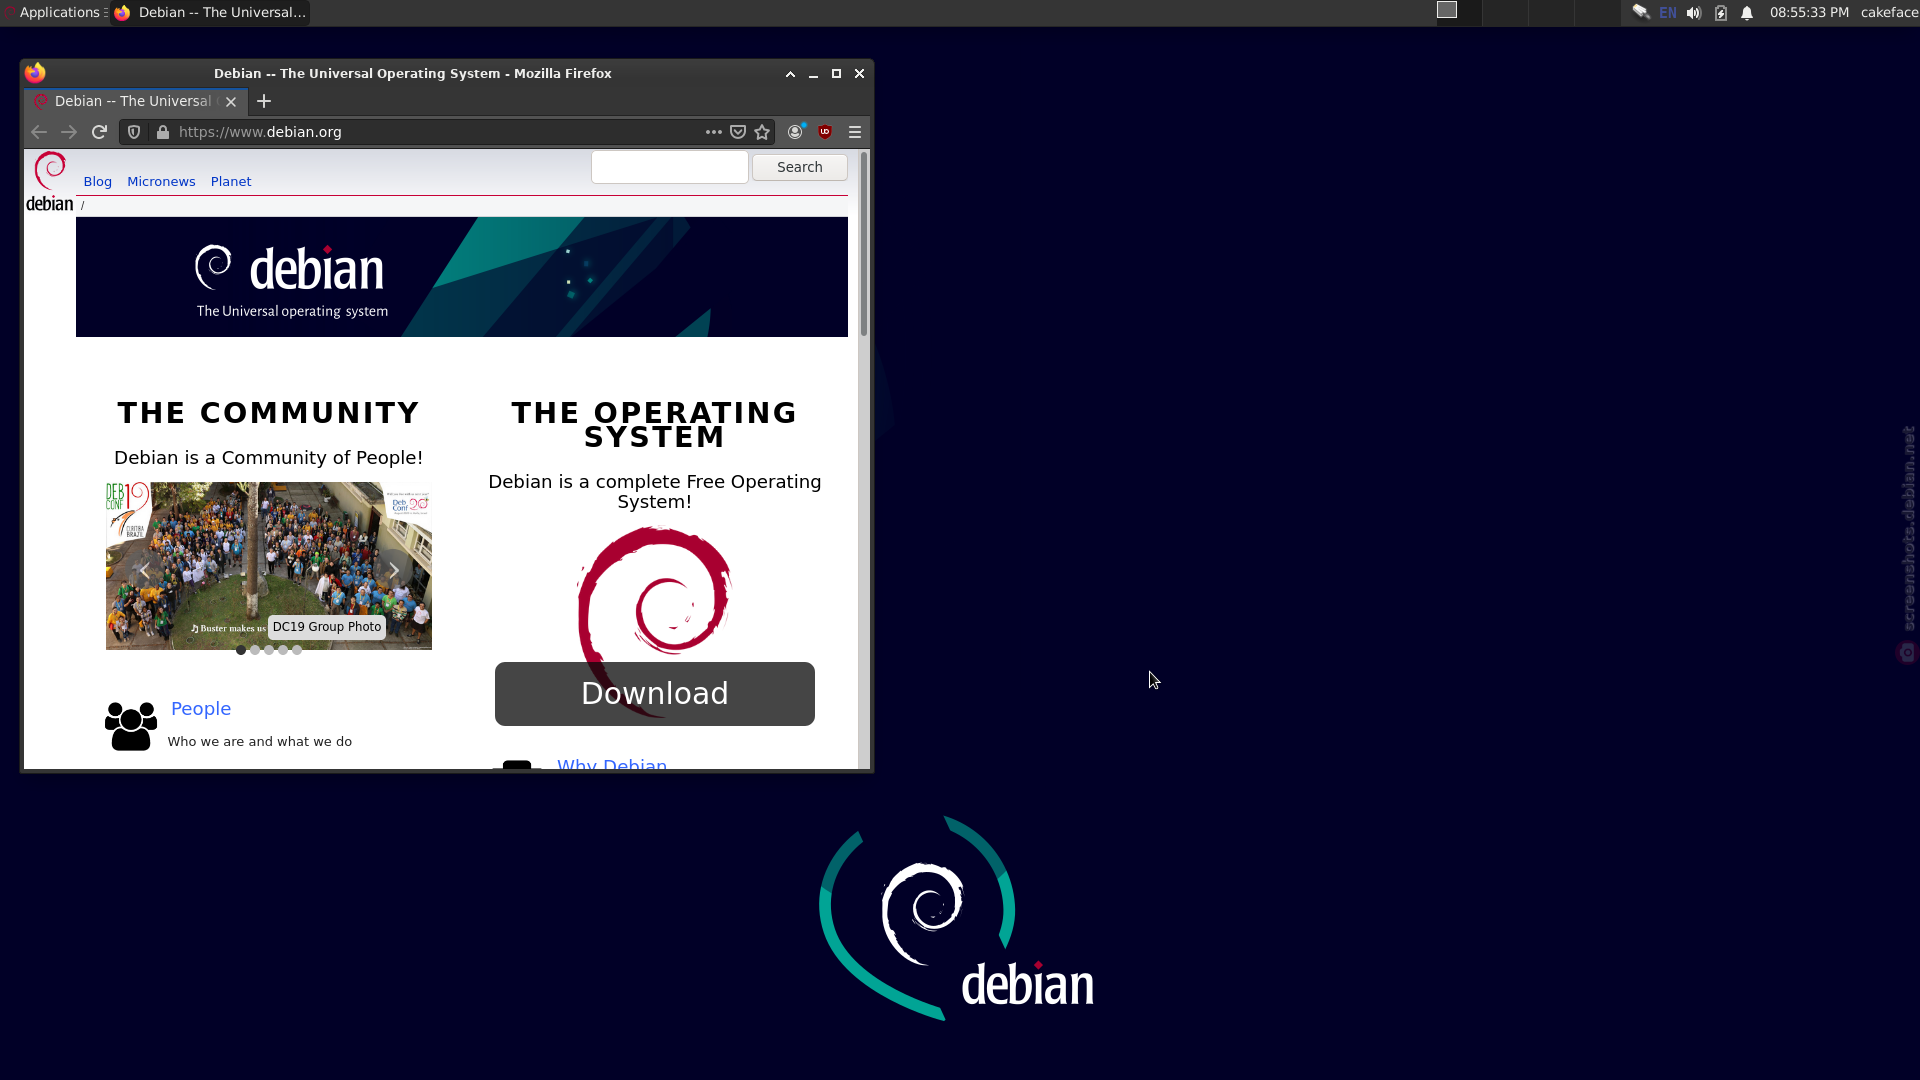The image size is (1920, 1080).
Task: Go back with Firefox back arrow
Action: tap(39, 132)
